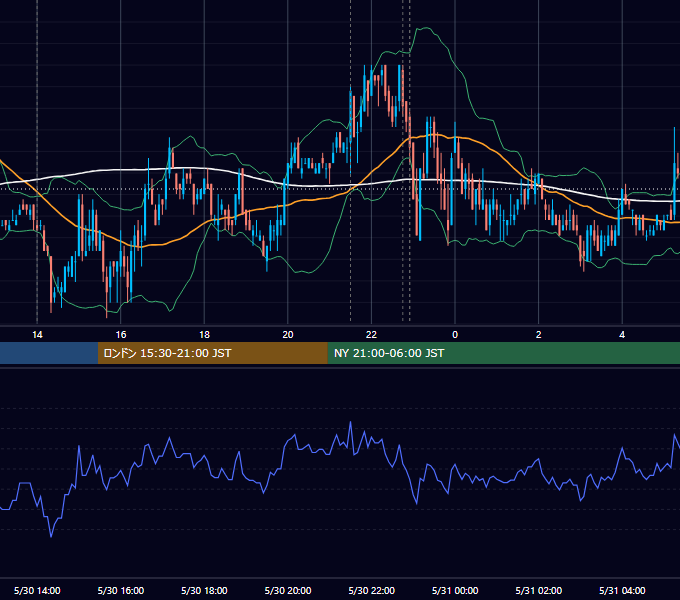Click the hour 4 axis tick label
This screenshot has width=680, height=600.
(x=622, y=335)
